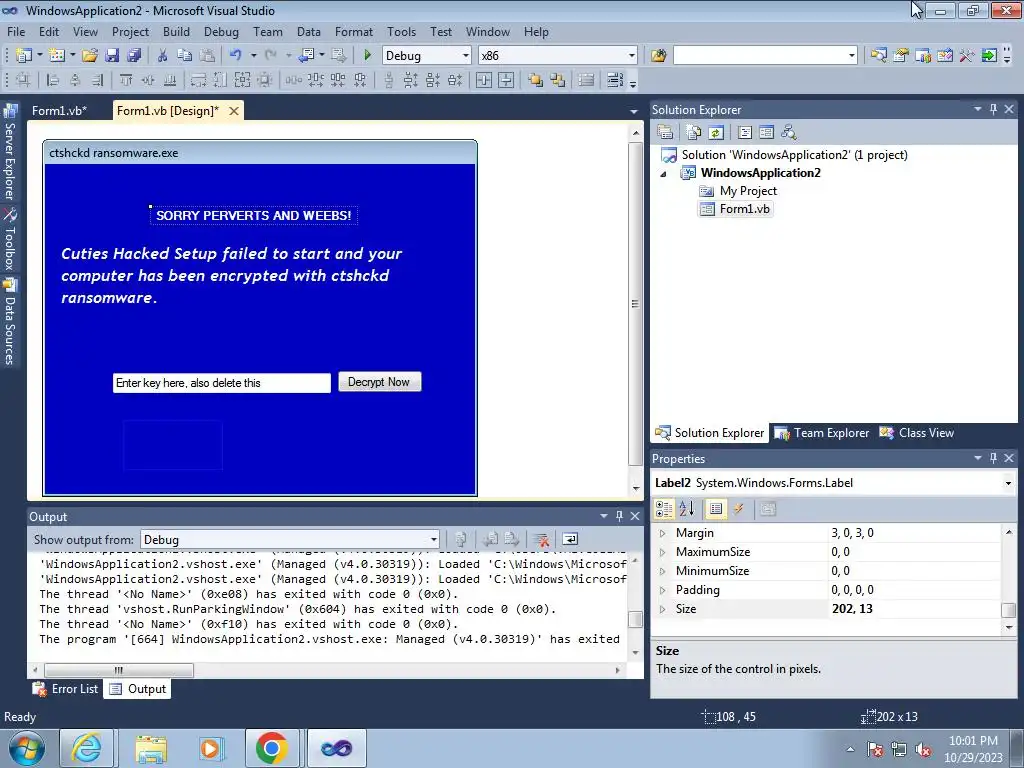The image size is (1024, 768).
Task: Expand the MaximumSize property
Action: click(x=663, y=552)
